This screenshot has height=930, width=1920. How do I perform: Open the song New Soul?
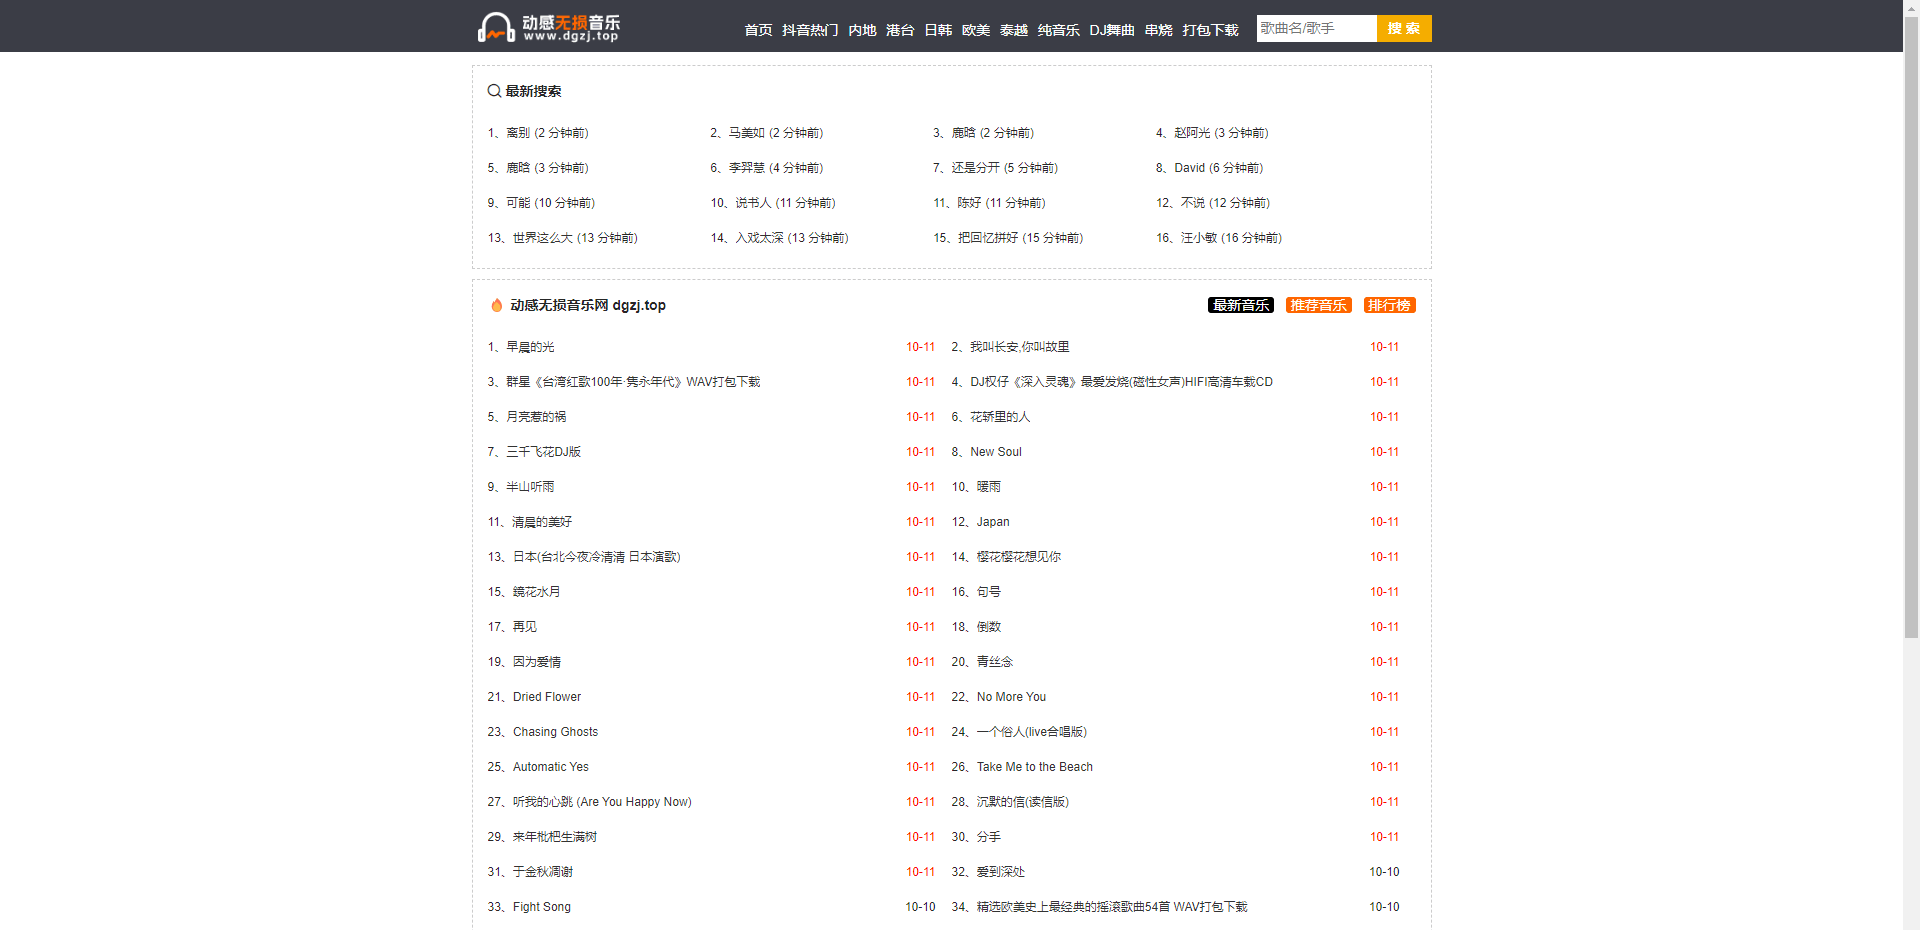996,452
